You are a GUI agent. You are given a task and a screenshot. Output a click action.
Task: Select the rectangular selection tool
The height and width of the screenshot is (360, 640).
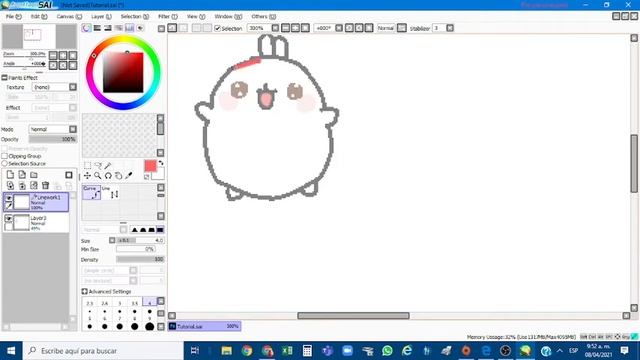[x=87, y=165]
